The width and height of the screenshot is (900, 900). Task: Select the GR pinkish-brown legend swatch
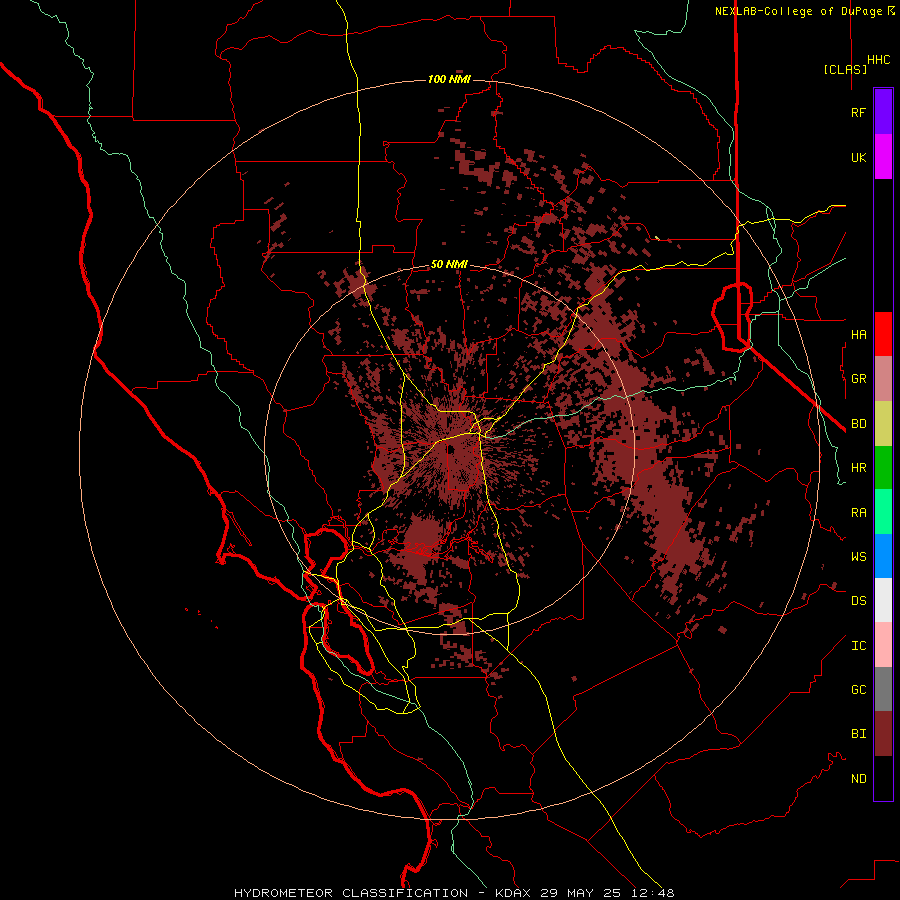[883, 379]
